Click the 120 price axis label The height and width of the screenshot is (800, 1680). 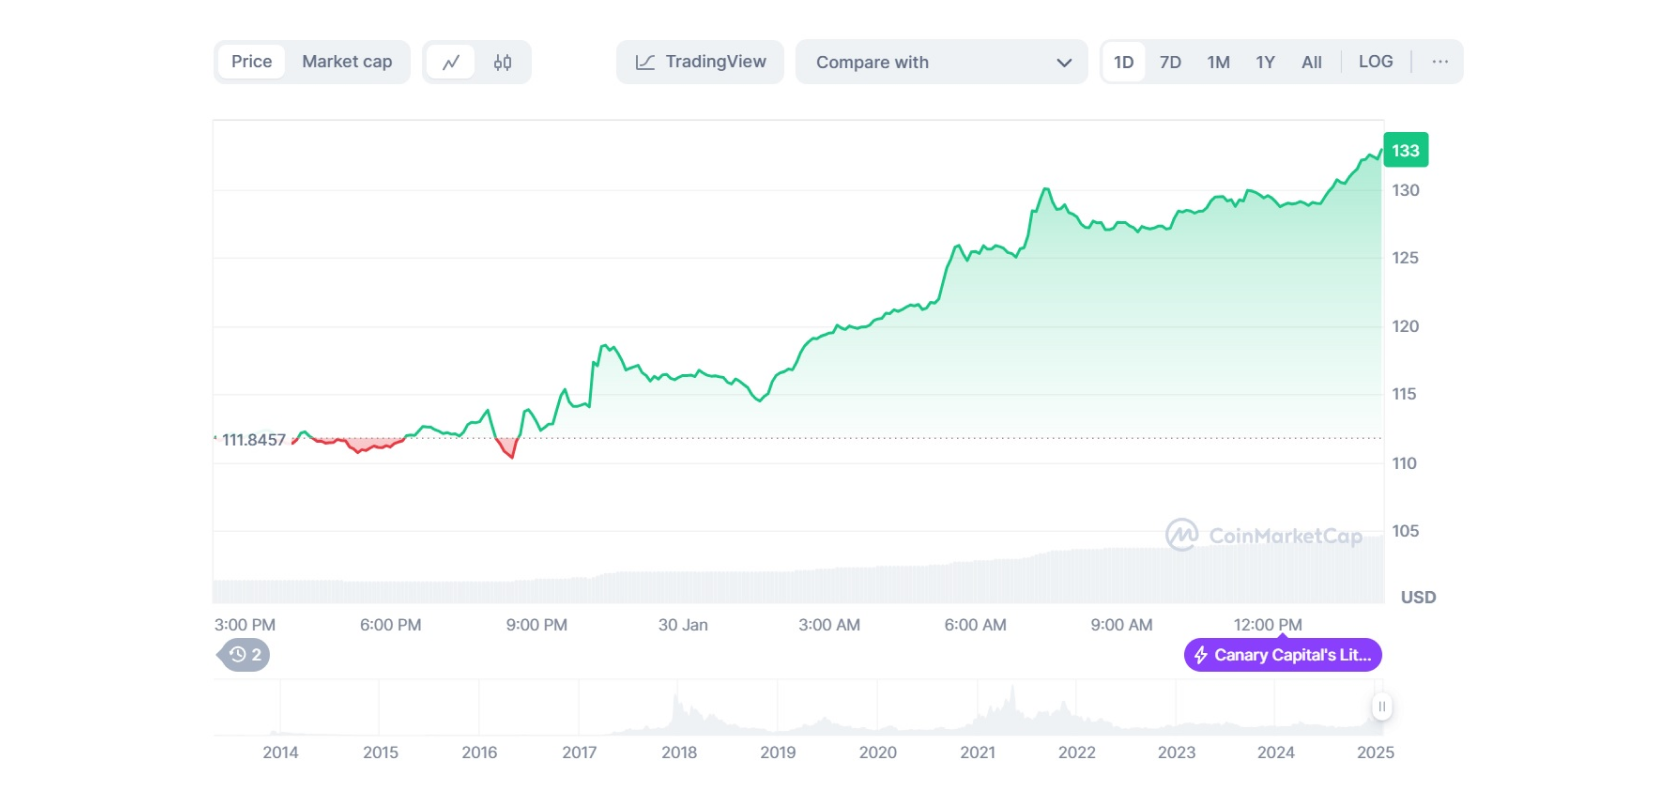click(1405, 326)
